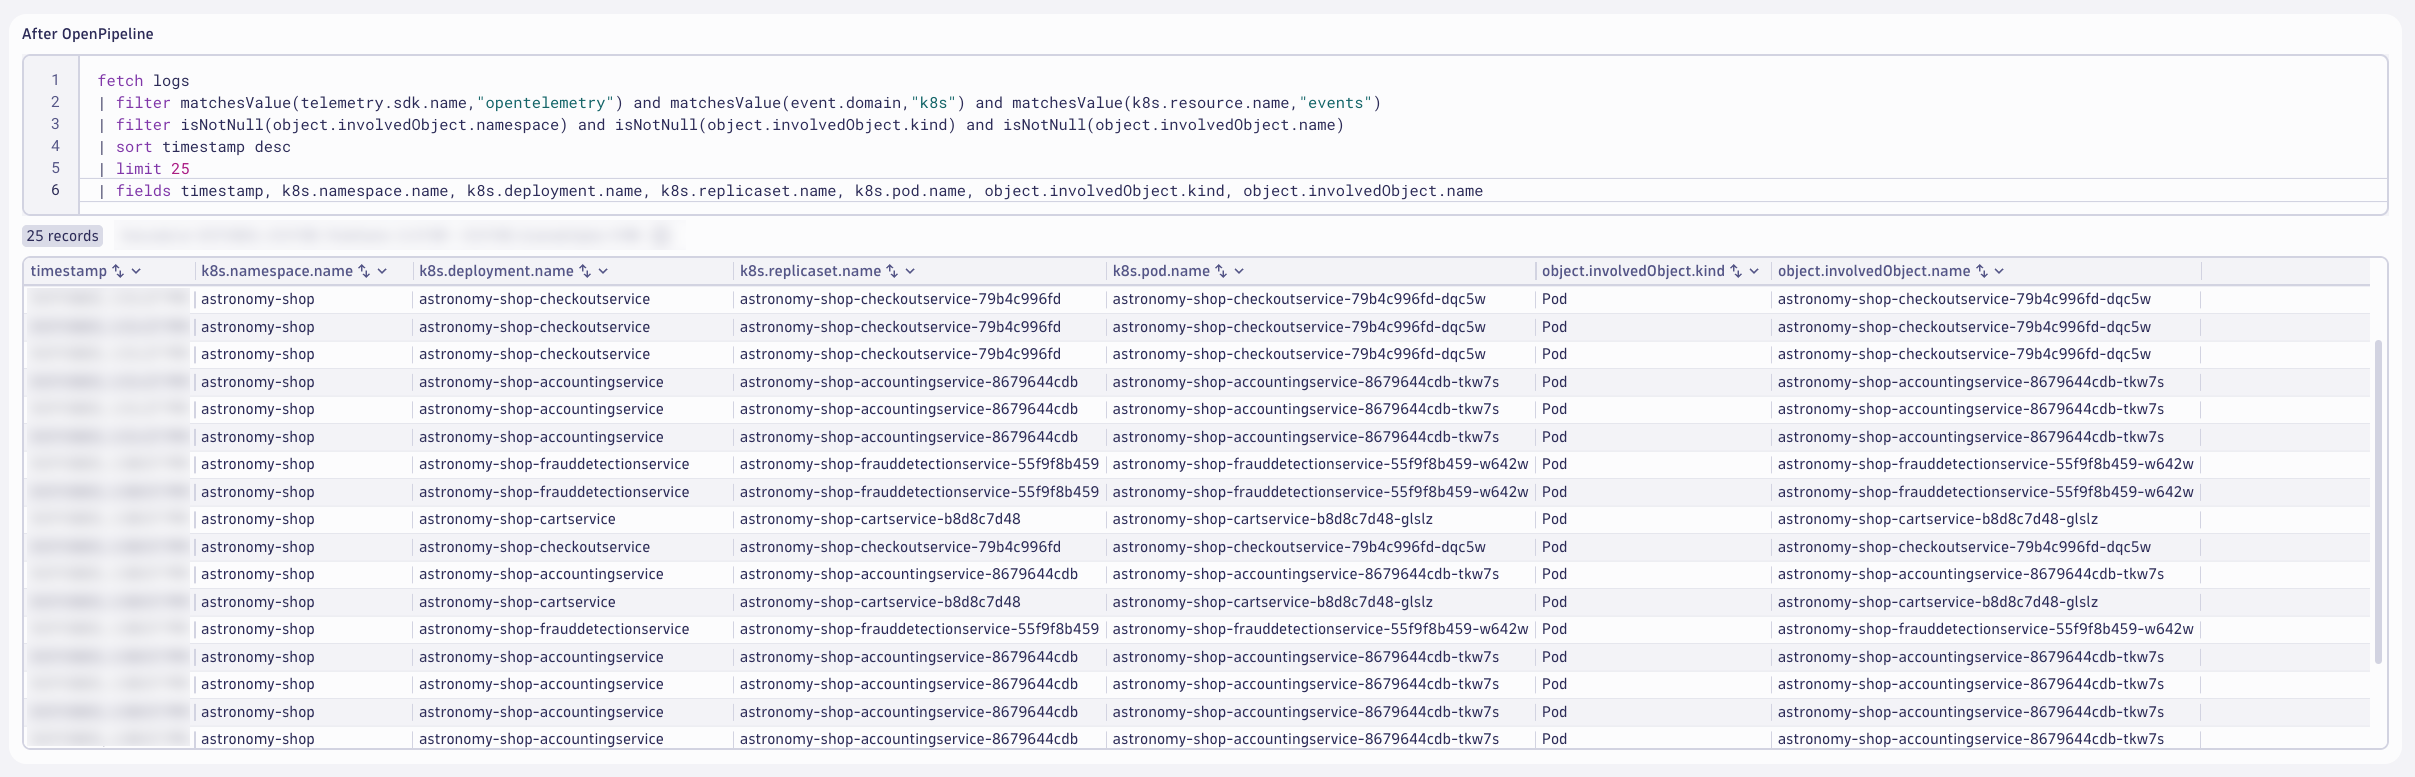
Task: Select first row's replicaset astronomy-shop-checkoutservice-79b4c996fd cell
Action: pyautogui.click(x=900, y=299)
